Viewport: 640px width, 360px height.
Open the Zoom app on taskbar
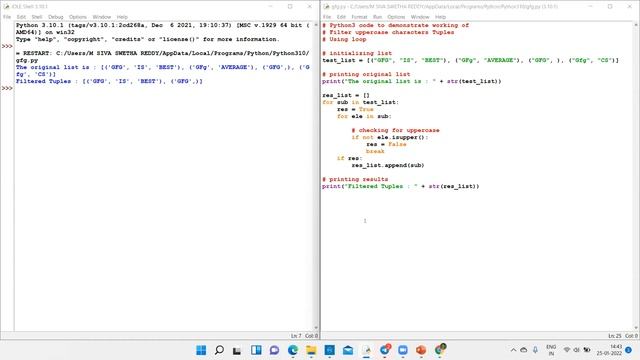click(403, 350)
